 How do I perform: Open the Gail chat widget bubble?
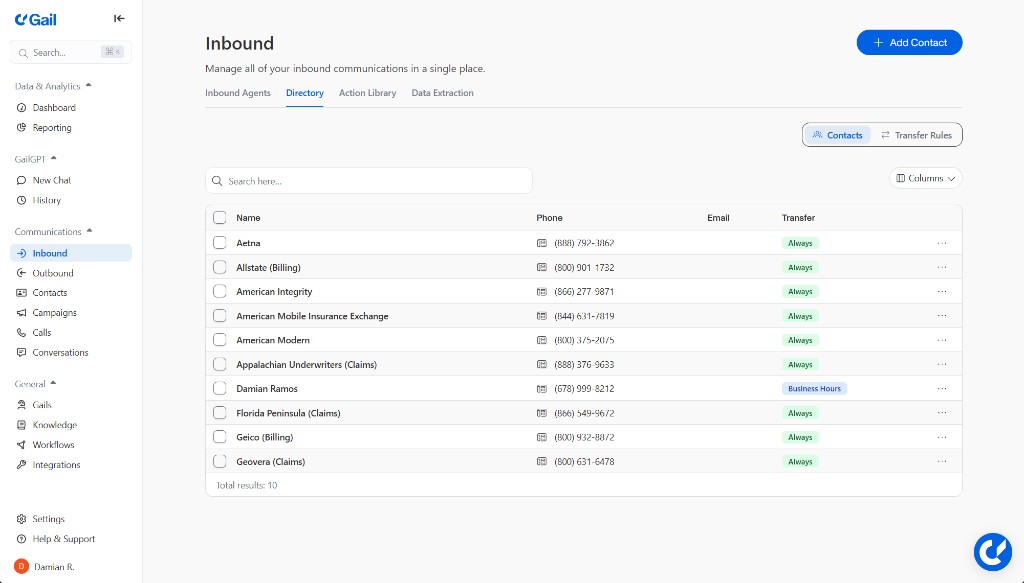click(992, 551)
